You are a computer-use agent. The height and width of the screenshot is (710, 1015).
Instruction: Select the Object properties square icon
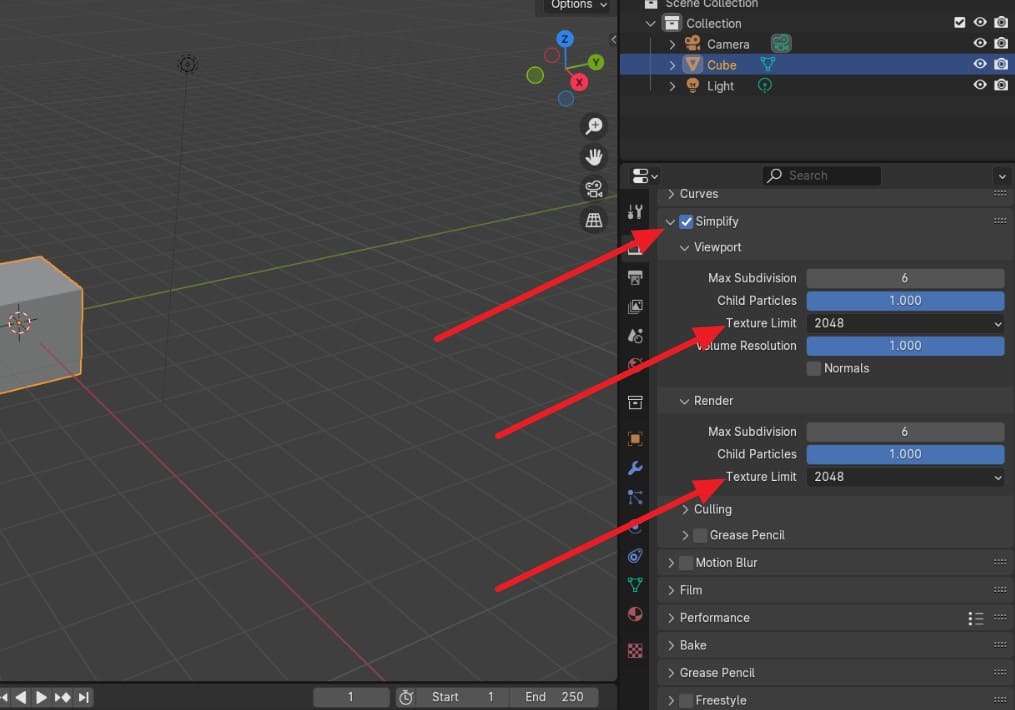point(634,437)
